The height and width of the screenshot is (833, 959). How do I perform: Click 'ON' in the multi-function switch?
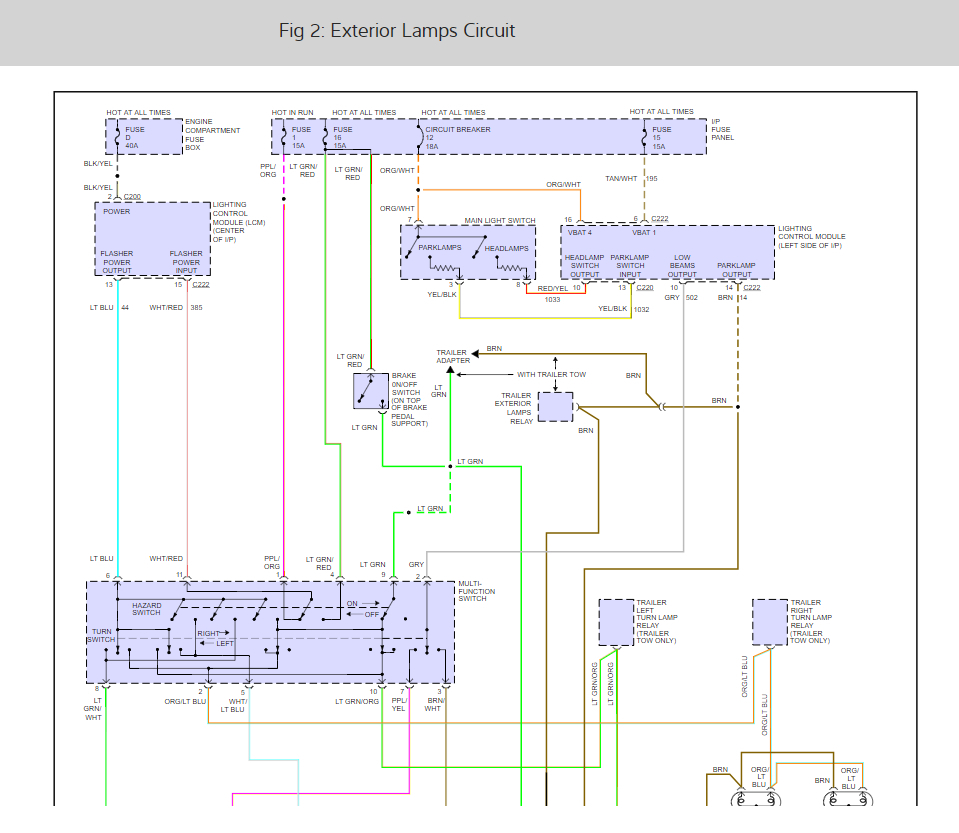[x=352, y=604]
